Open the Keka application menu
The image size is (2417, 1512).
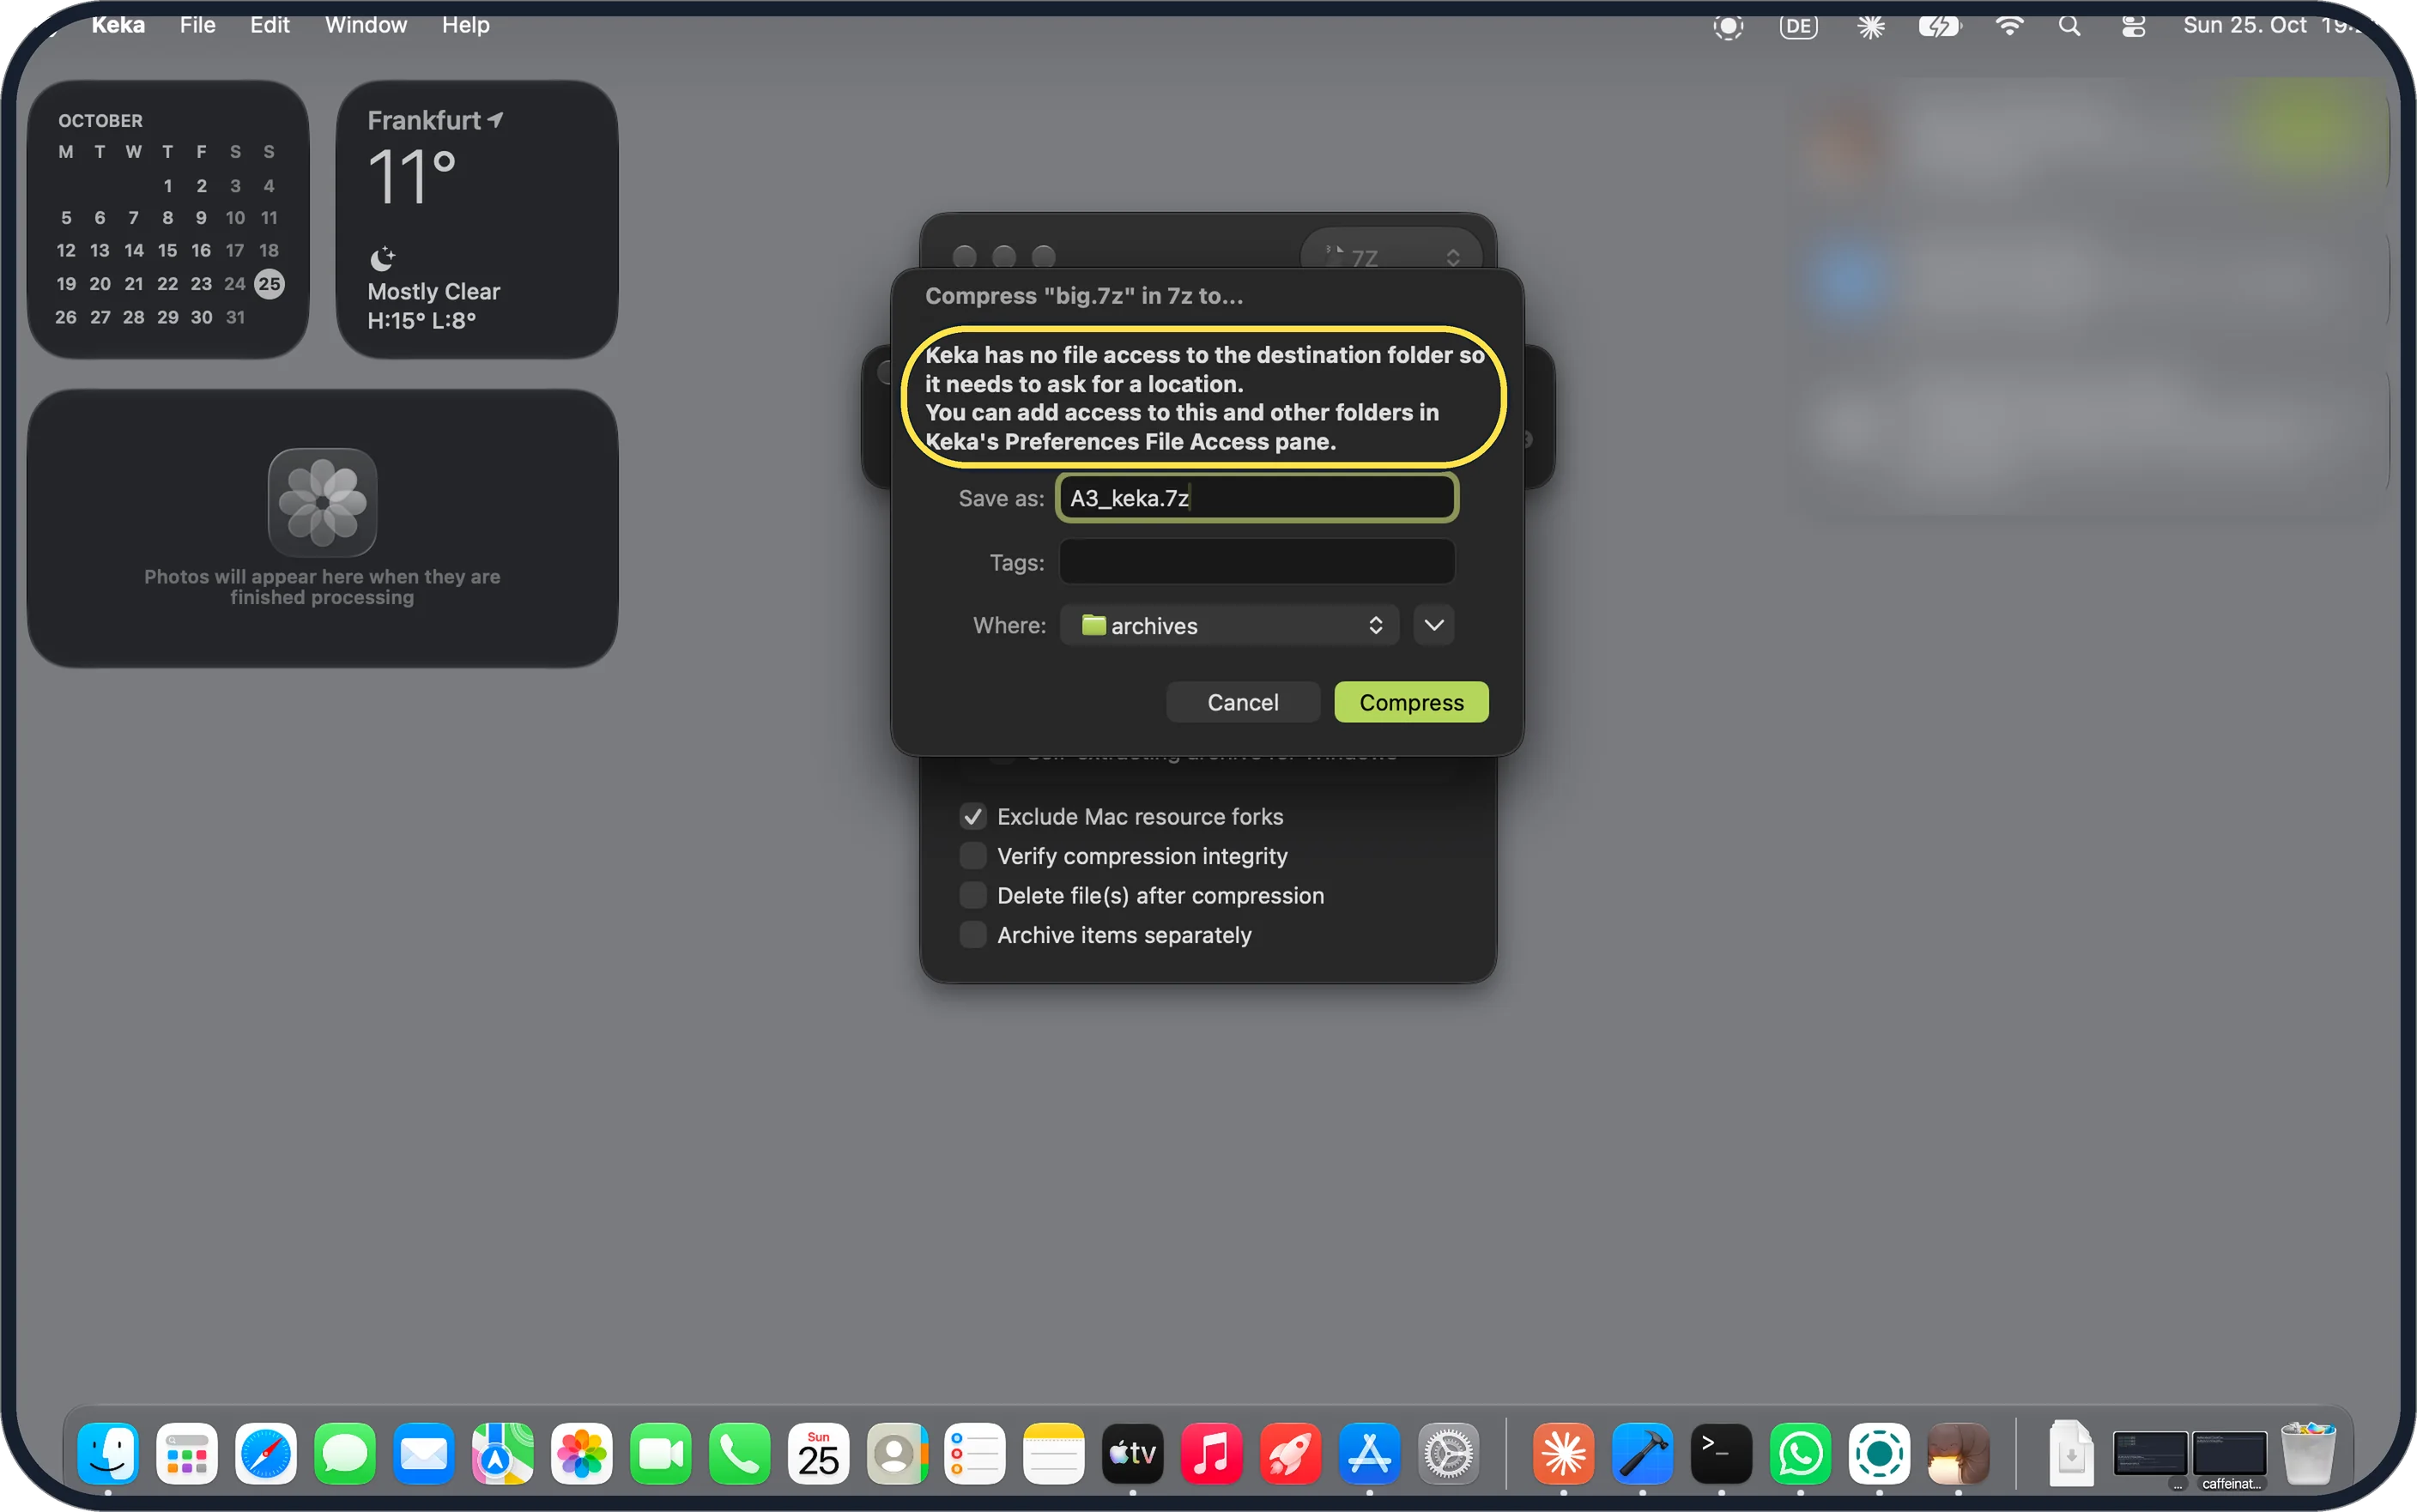pyautogui.click(x=118, y=25)
